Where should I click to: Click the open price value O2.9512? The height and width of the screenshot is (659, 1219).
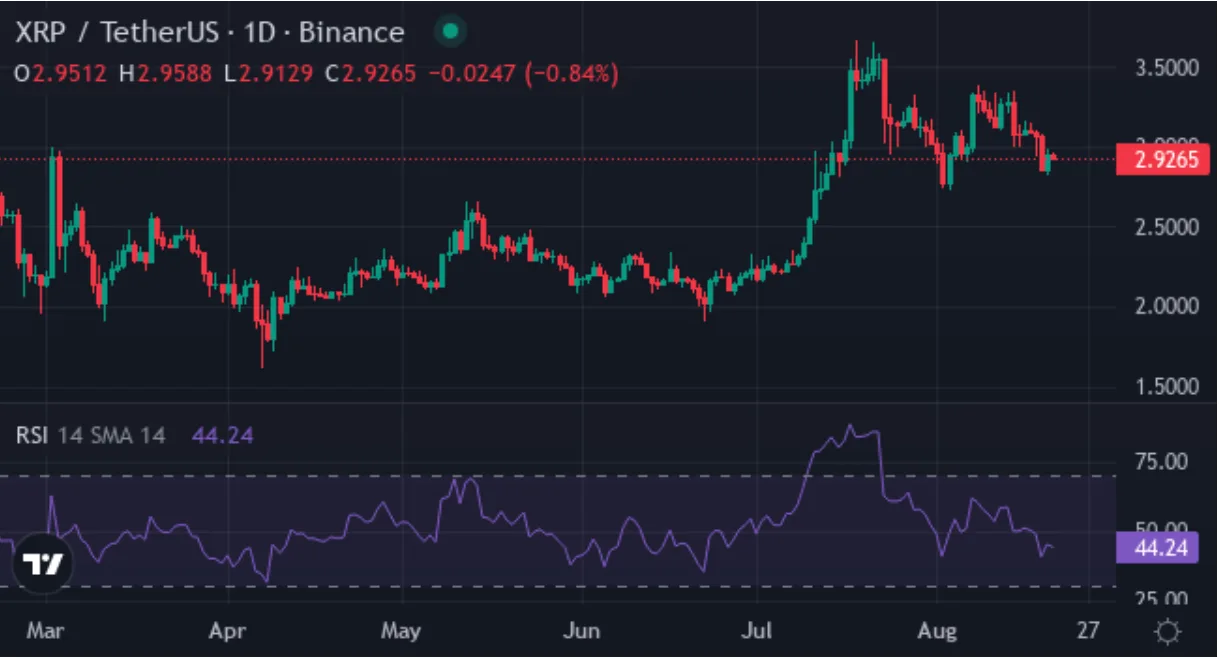click(x=61, y=74)
